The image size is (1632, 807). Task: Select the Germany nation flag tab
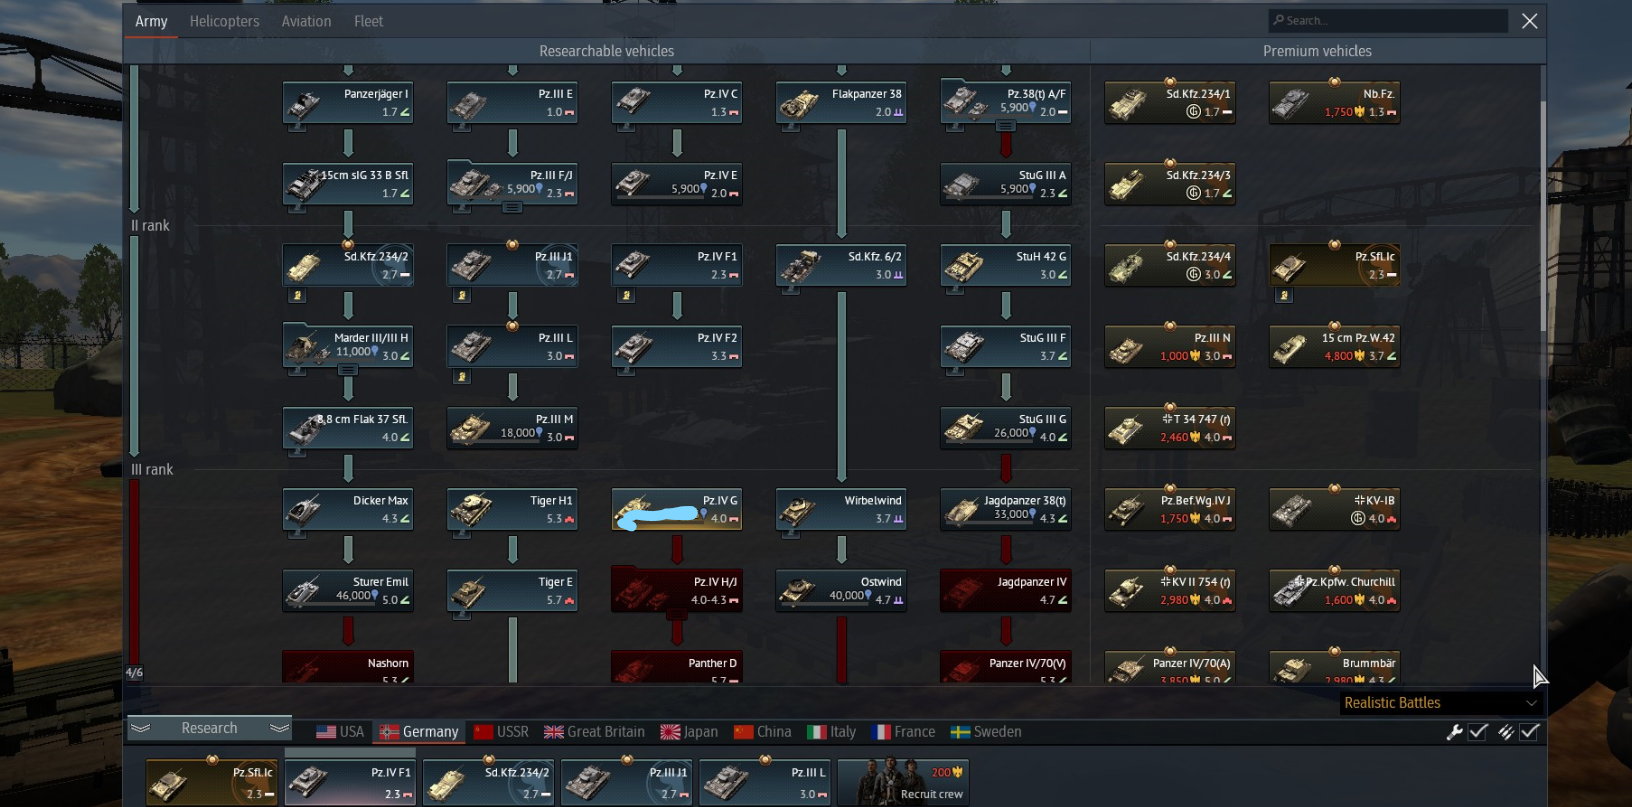coord(419,732)
